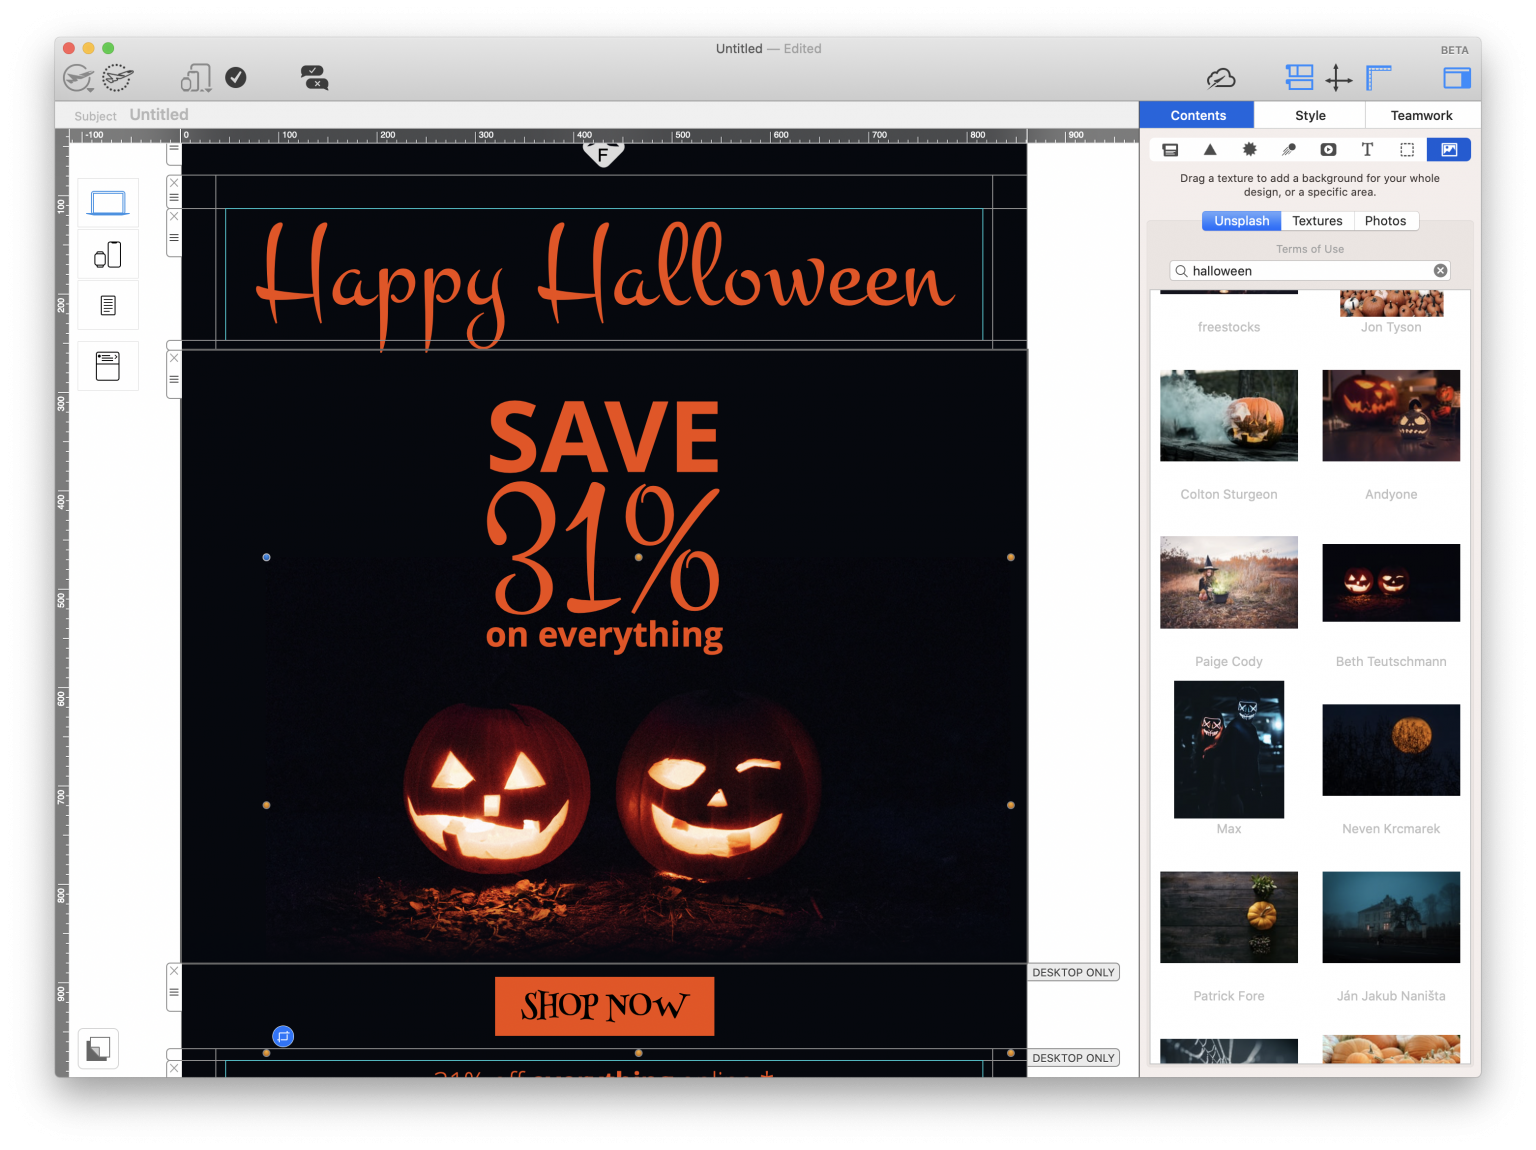Open the image placeholders category
Viewport: 1536px width, 1150px height.
click(1407, 149)
